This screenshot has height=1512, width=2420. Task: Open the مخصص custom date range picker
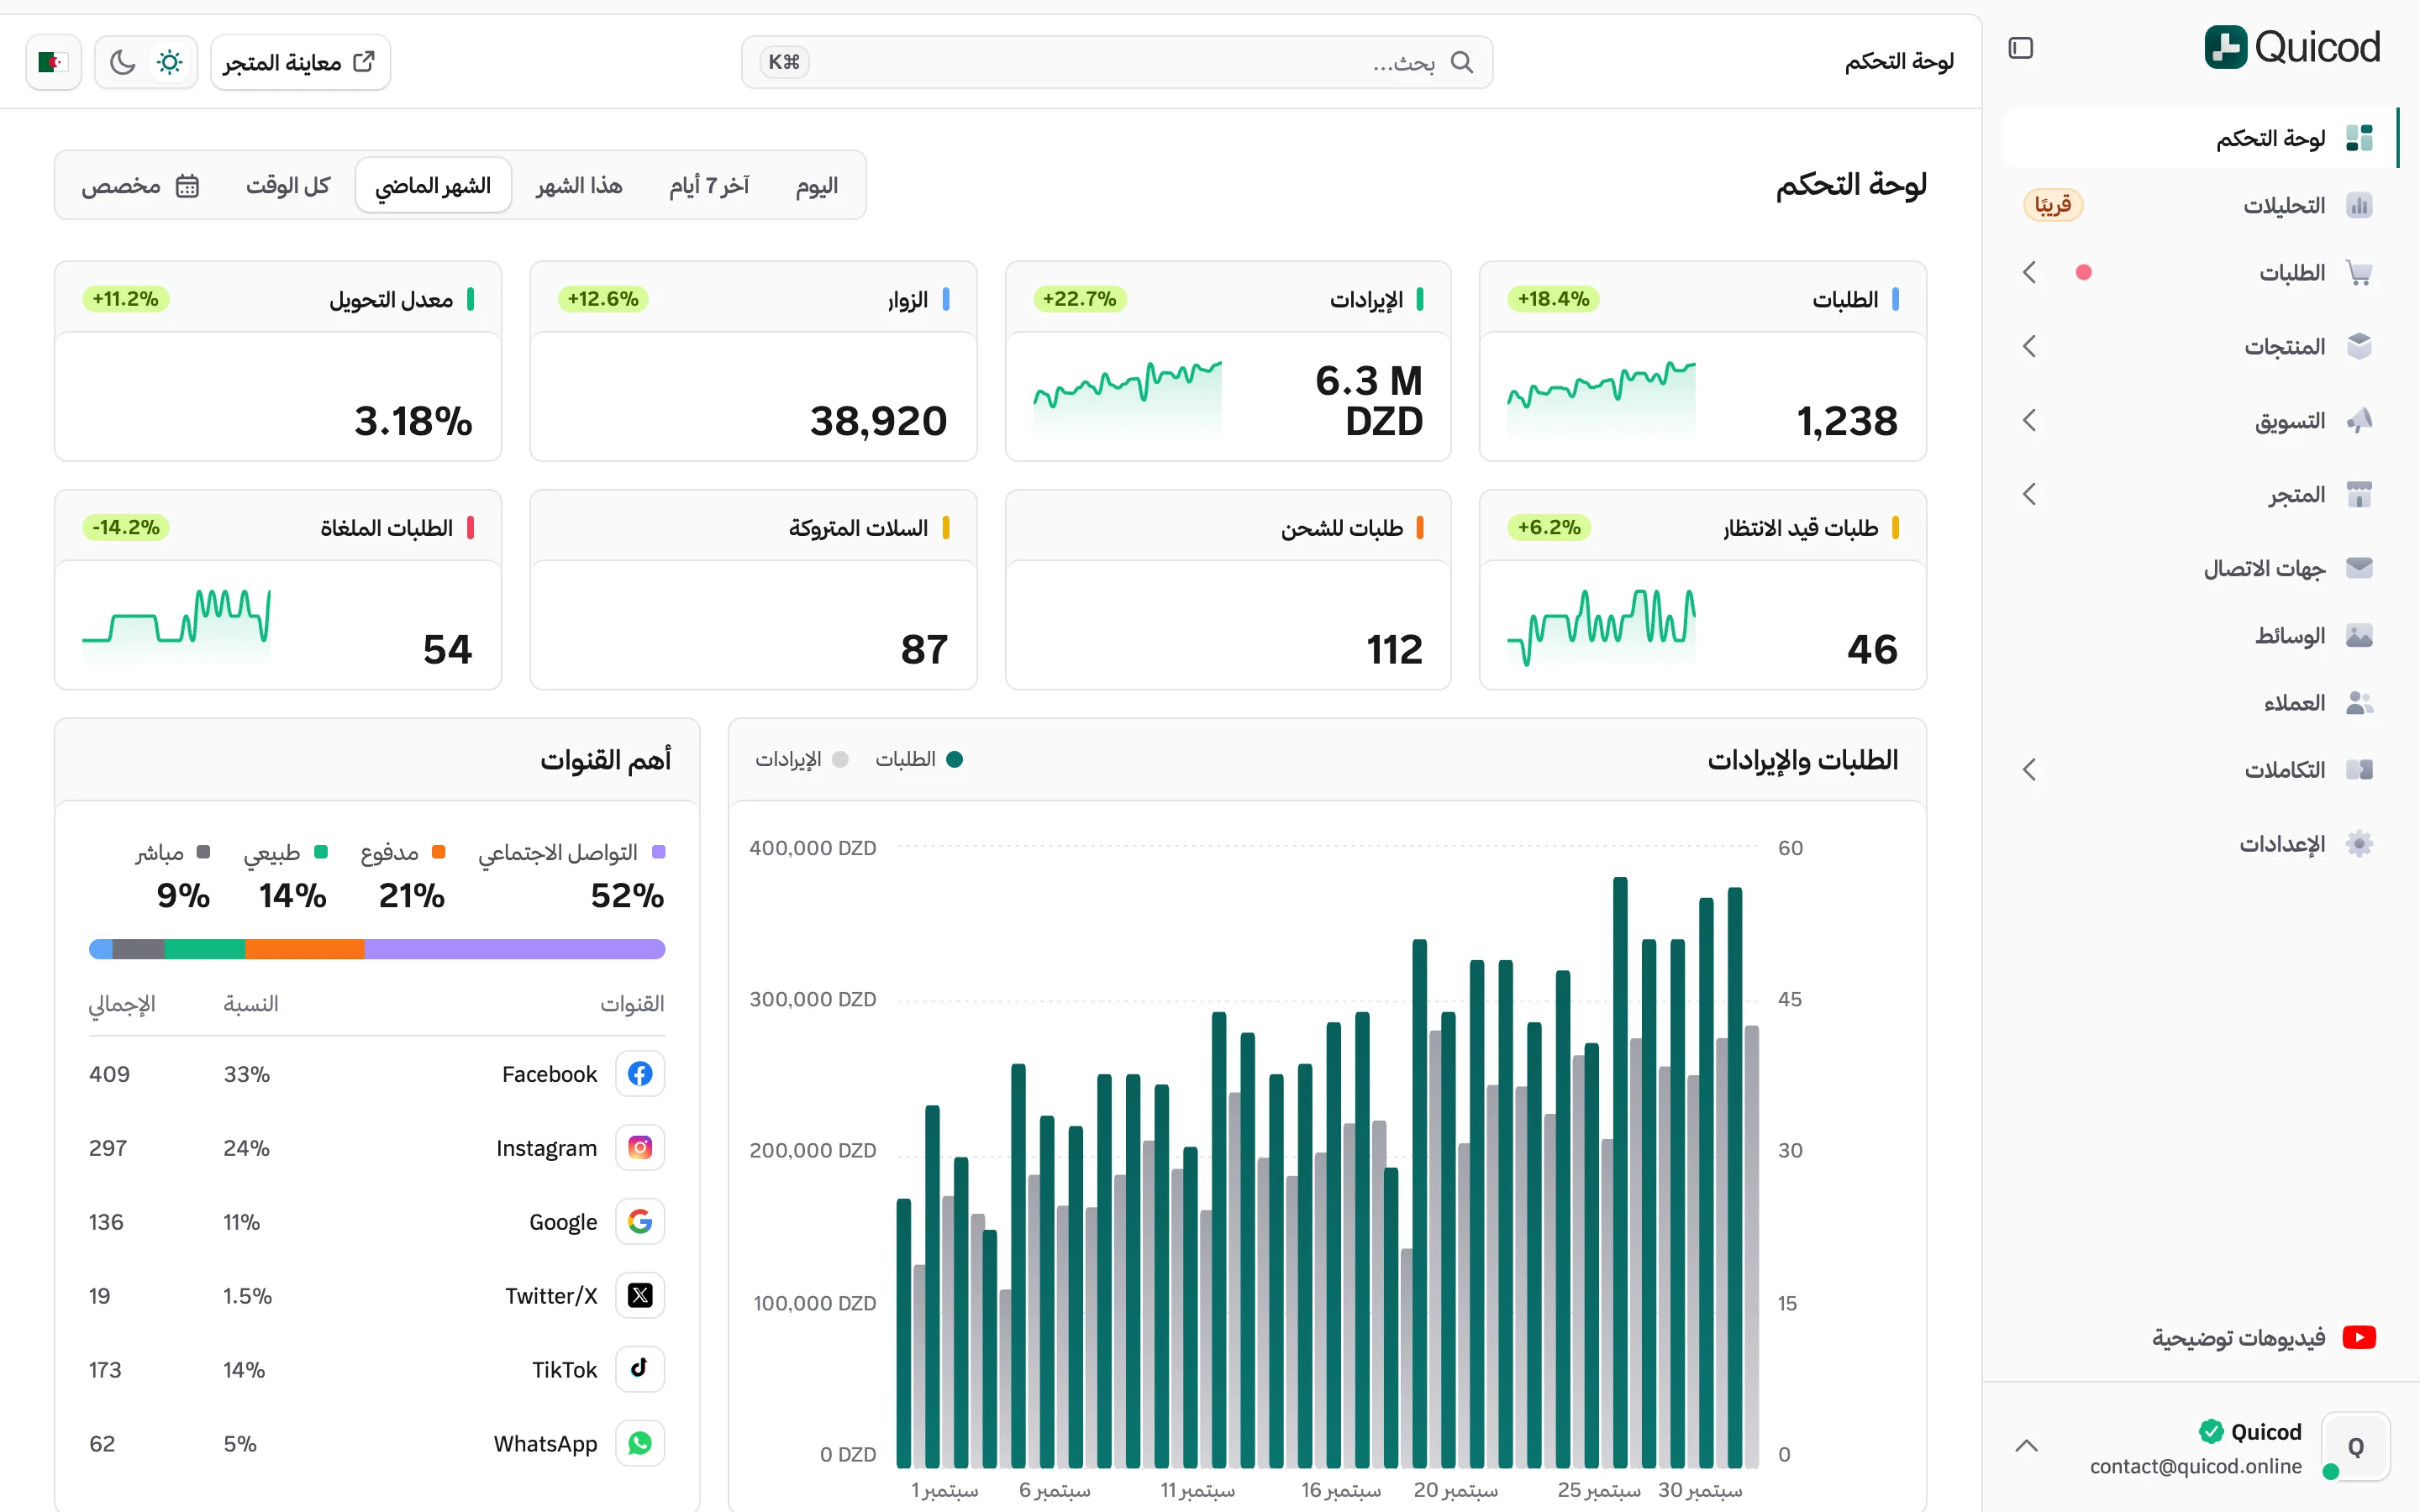[x=141, y=186]
